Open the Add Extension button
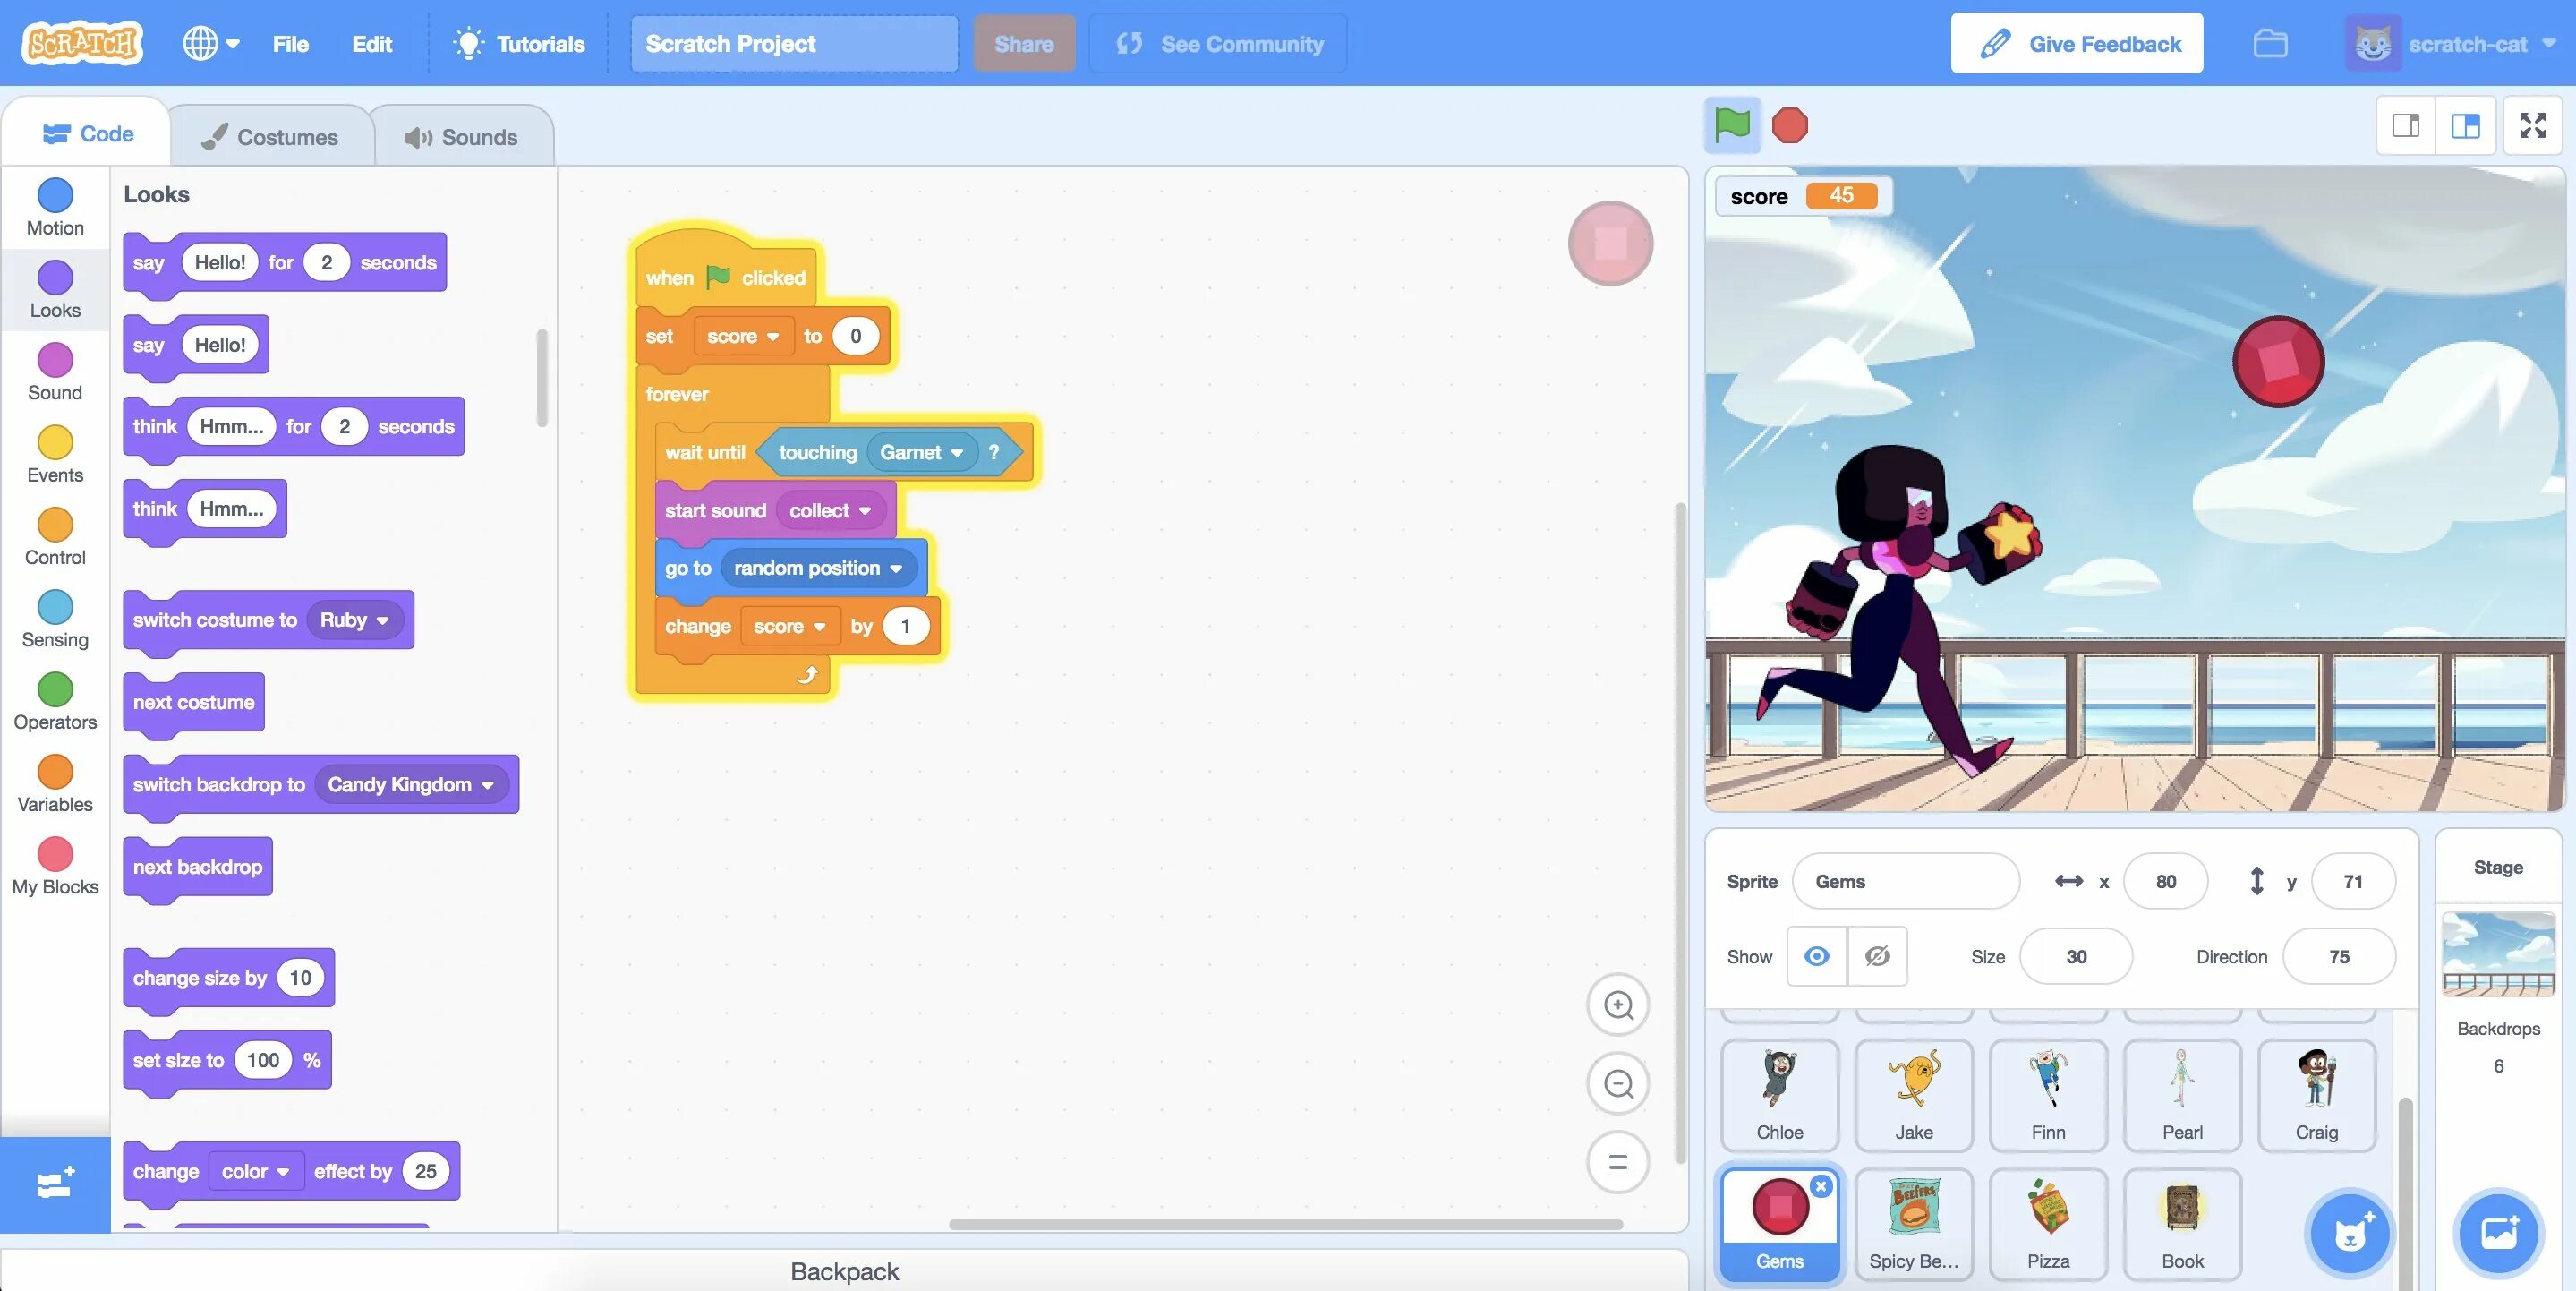2576x1291 pixels. click(x=55, y=1184)
